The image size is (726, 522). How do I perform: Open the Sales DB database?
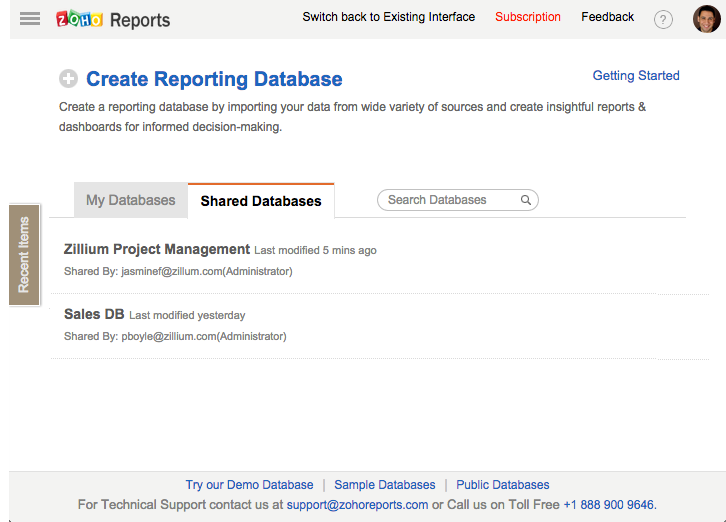coord(94,314)
